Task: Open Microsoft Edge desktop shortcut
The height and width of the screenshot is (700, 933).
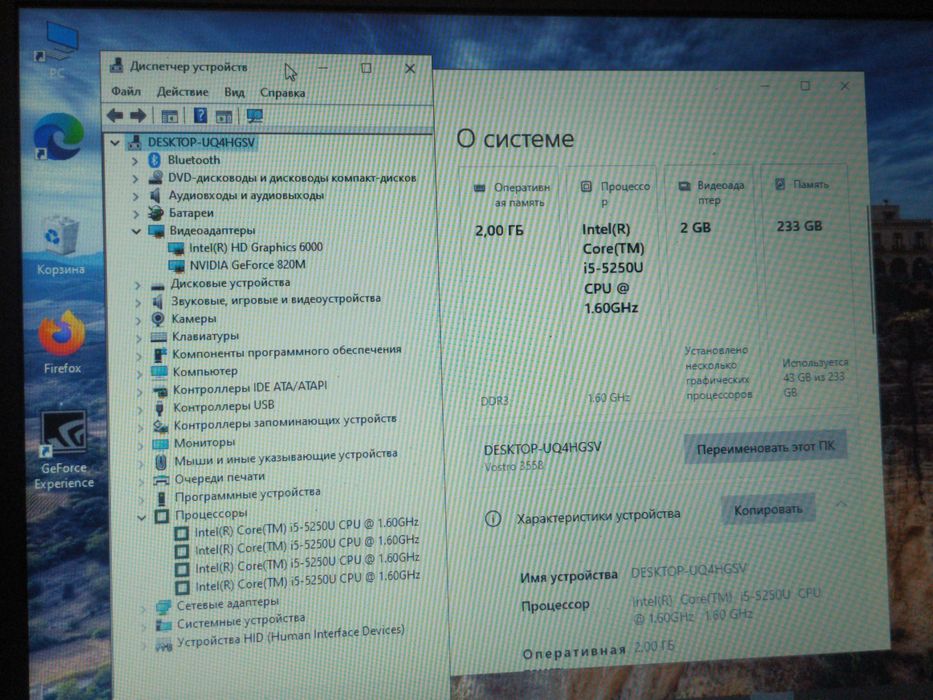Action: point(58,137)
